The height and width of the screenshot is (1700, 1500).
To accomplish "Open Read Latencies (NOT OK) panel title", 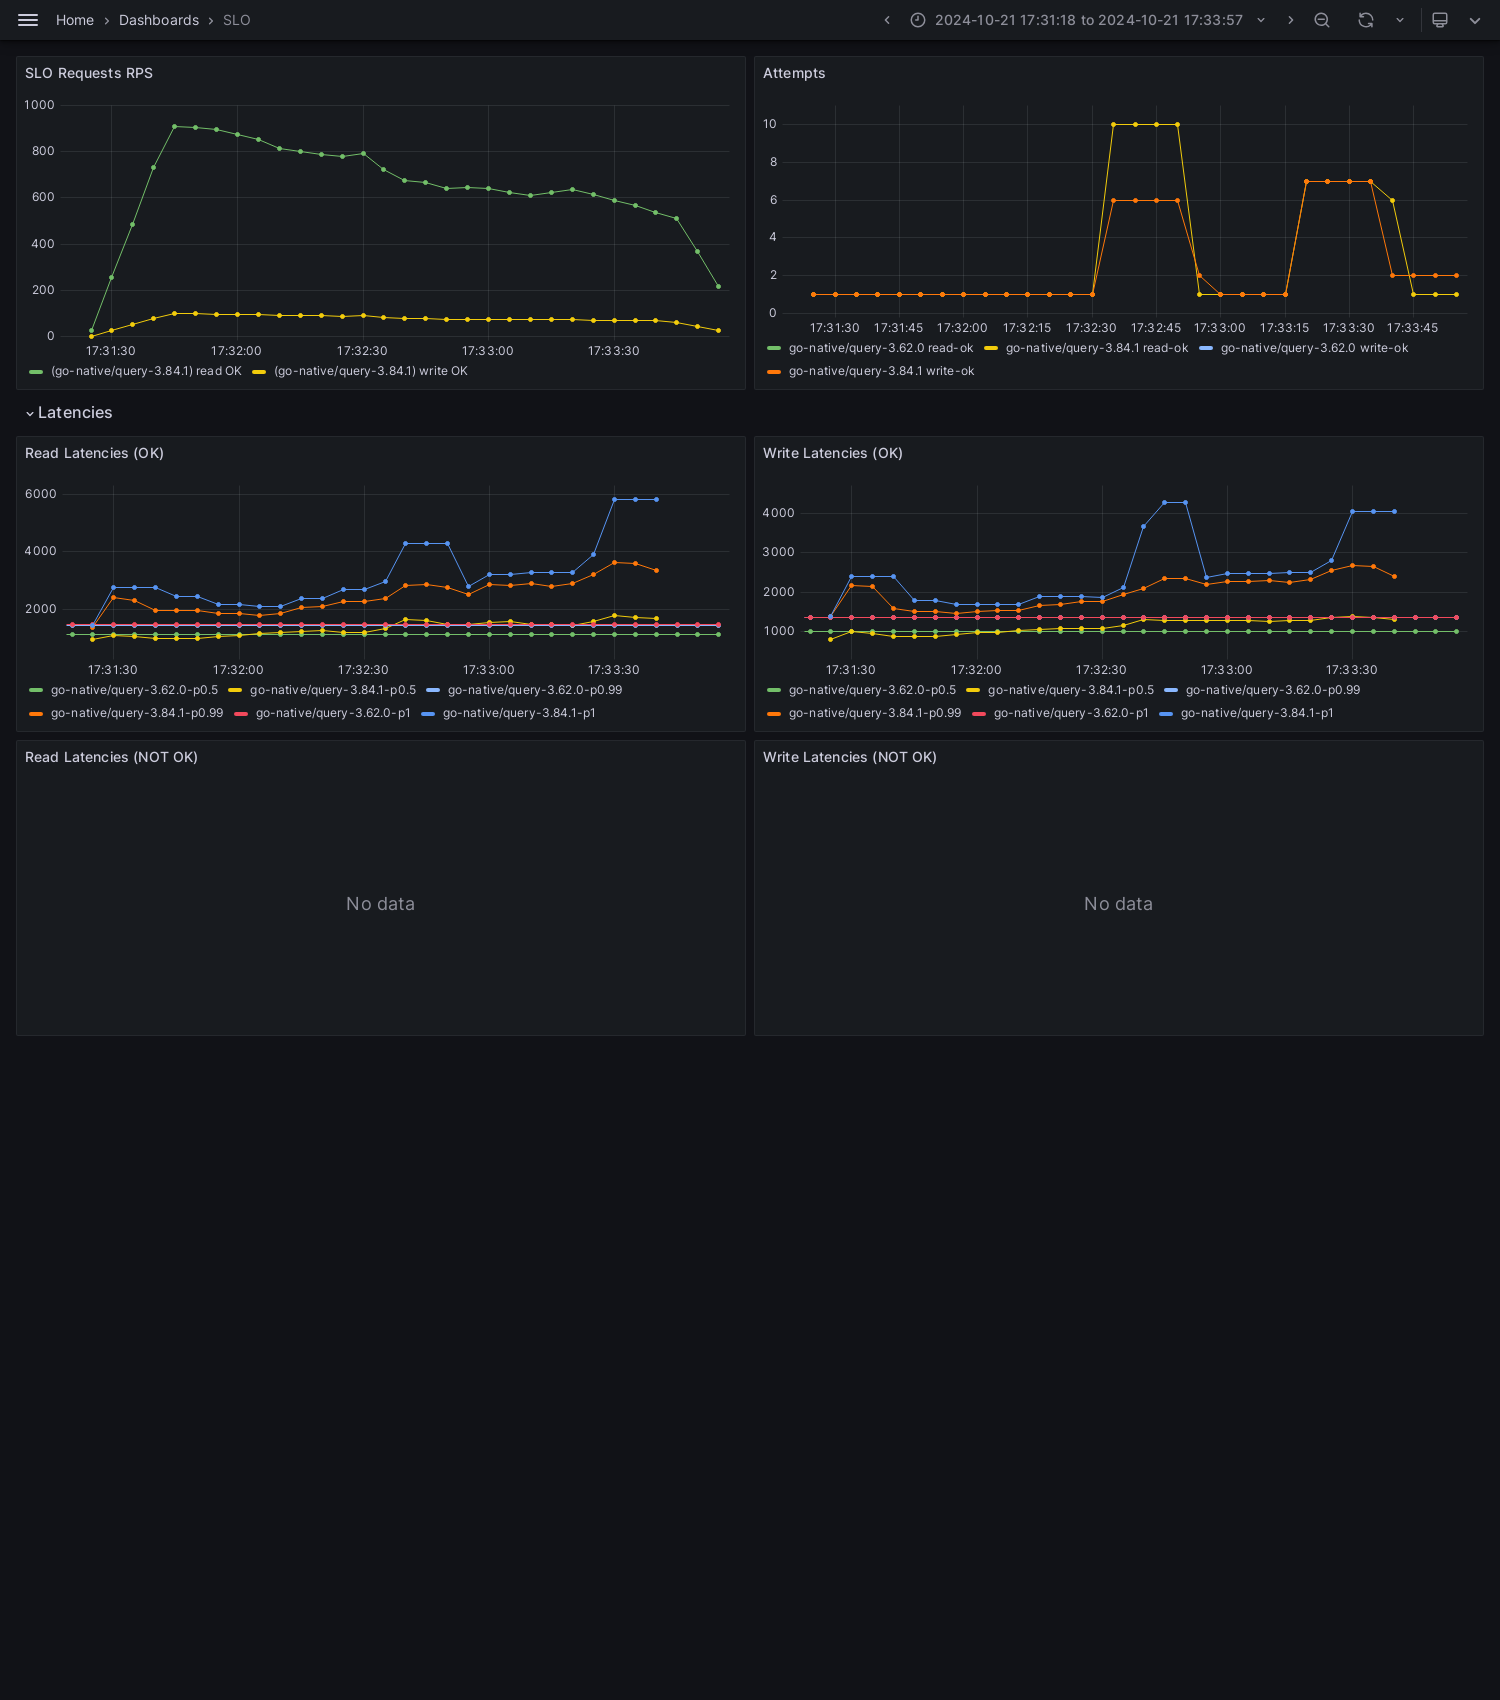I will [111, 757].
